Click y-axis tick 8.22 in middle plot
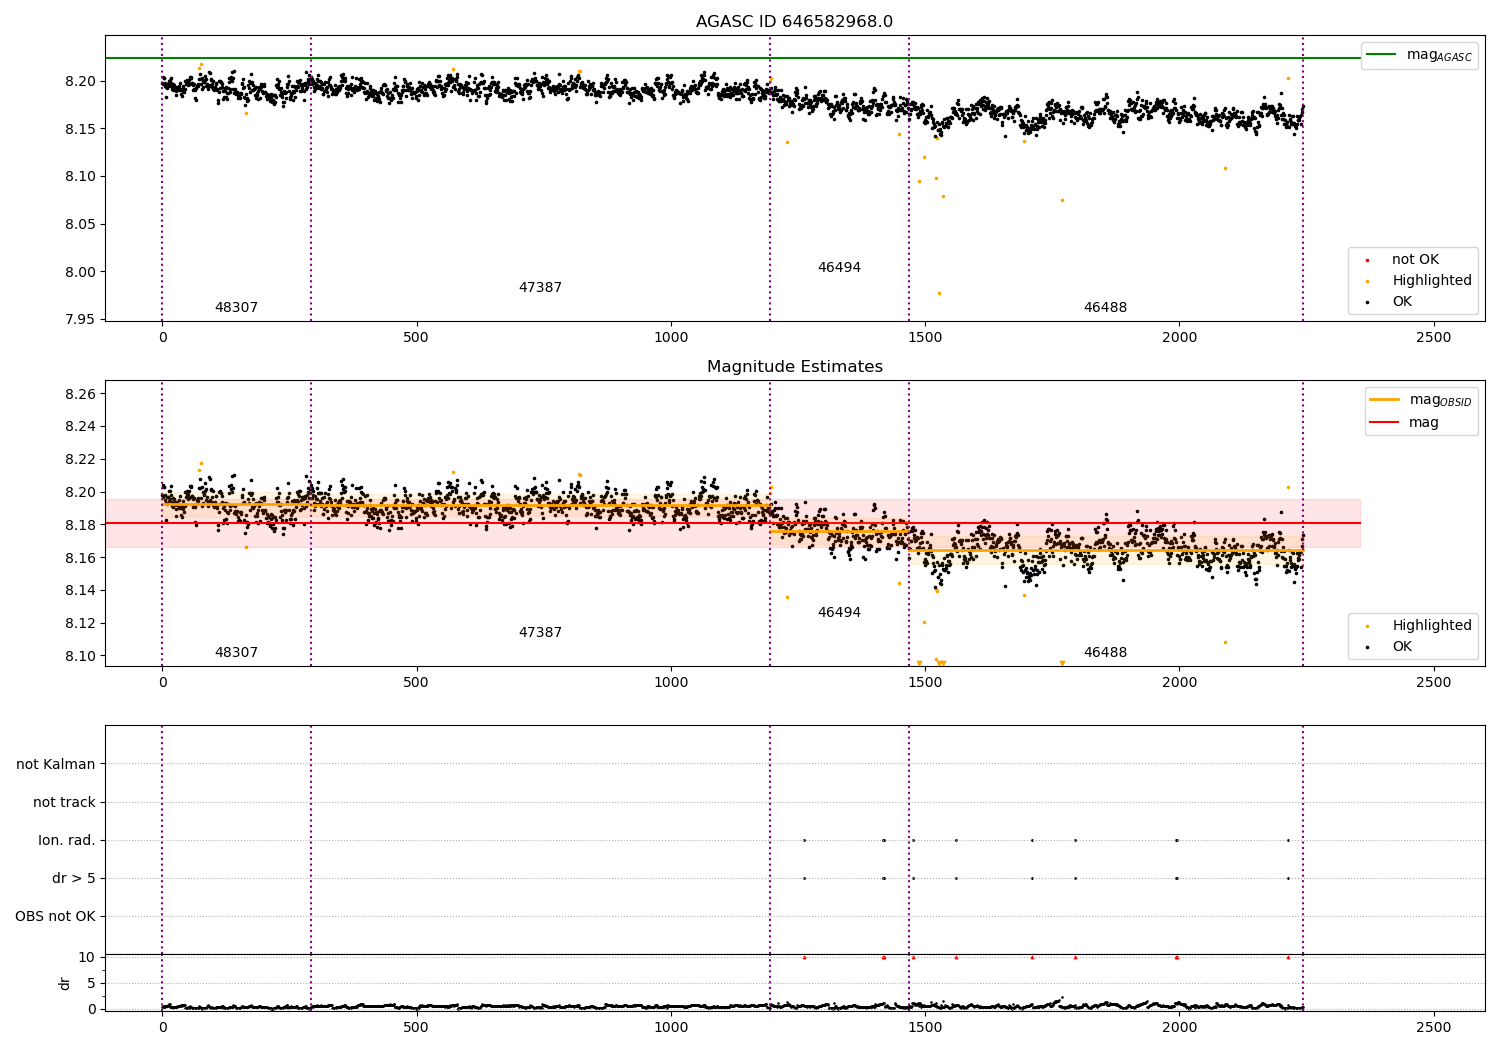Viewport: 1500px width, 1050px height. (81, 460)
